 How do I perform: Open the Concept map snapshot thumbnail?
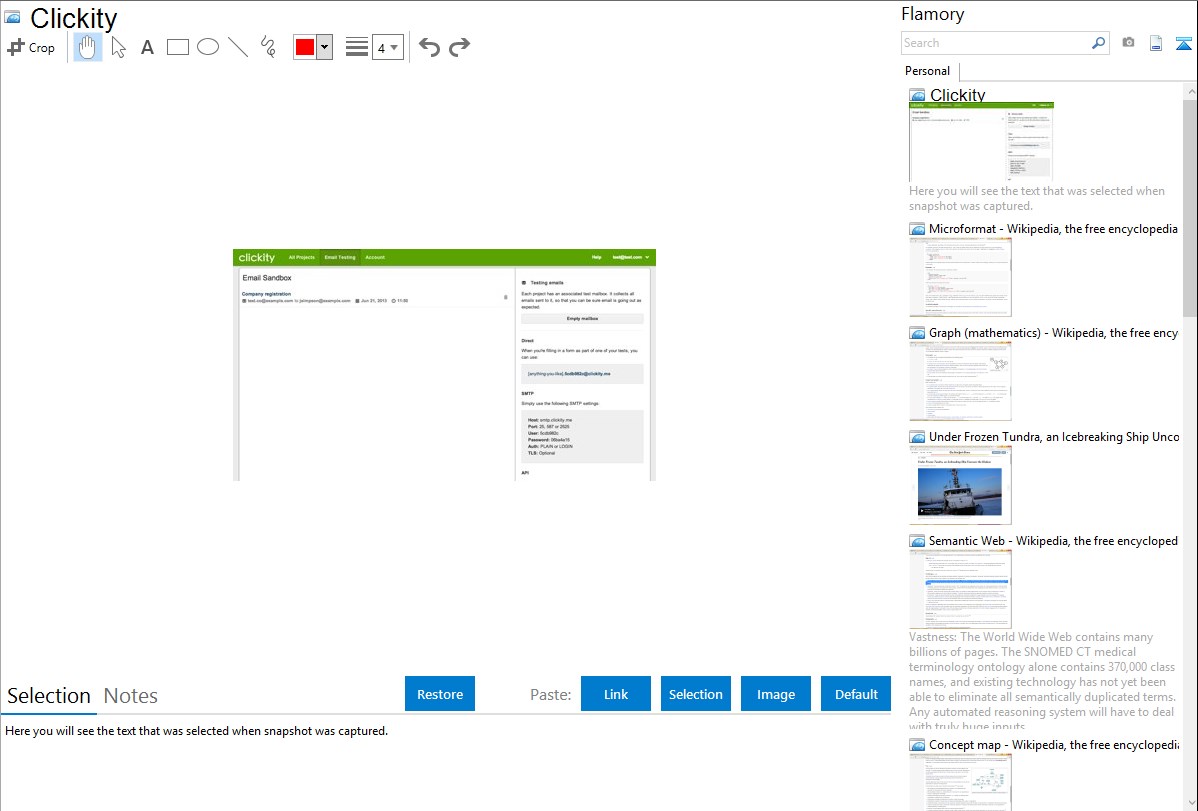960,782
